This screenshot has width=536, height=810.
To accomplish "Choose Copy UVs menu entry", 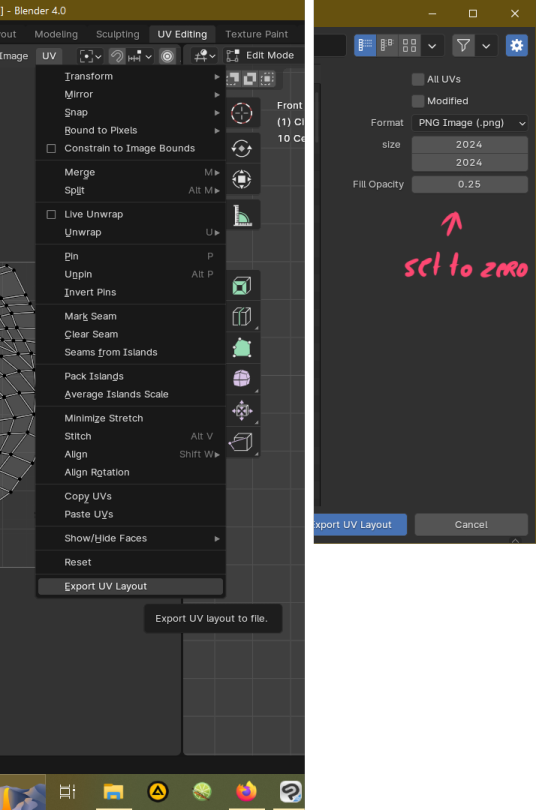I will point(131,496).
